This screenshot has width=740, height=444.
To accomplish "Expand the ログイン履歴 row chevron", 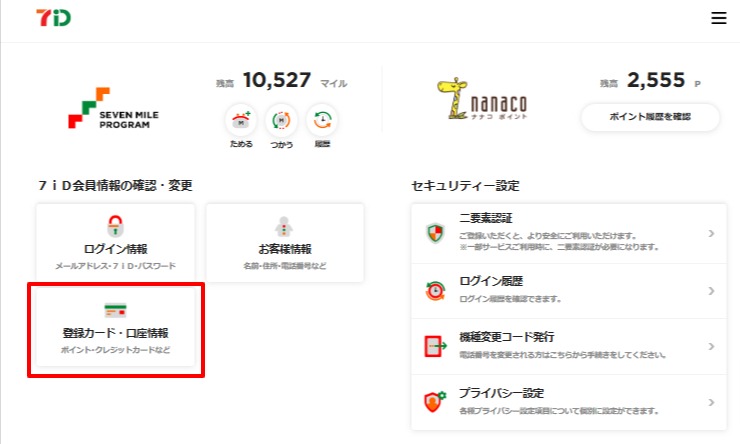I will (711, 291).
